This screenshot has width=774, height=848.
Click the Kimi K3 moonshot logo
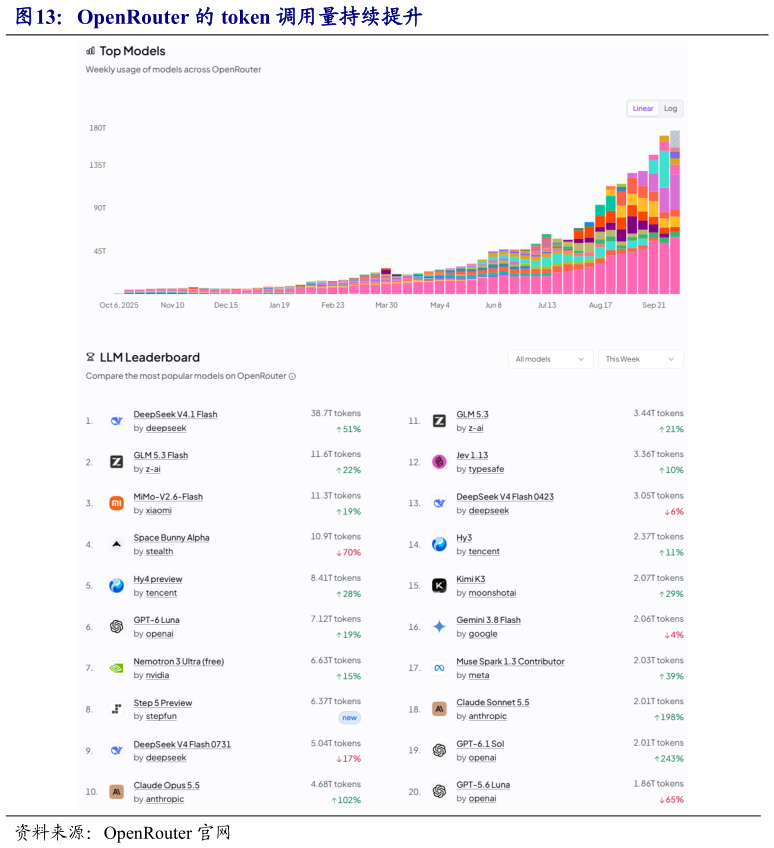(x=439, y=586)
